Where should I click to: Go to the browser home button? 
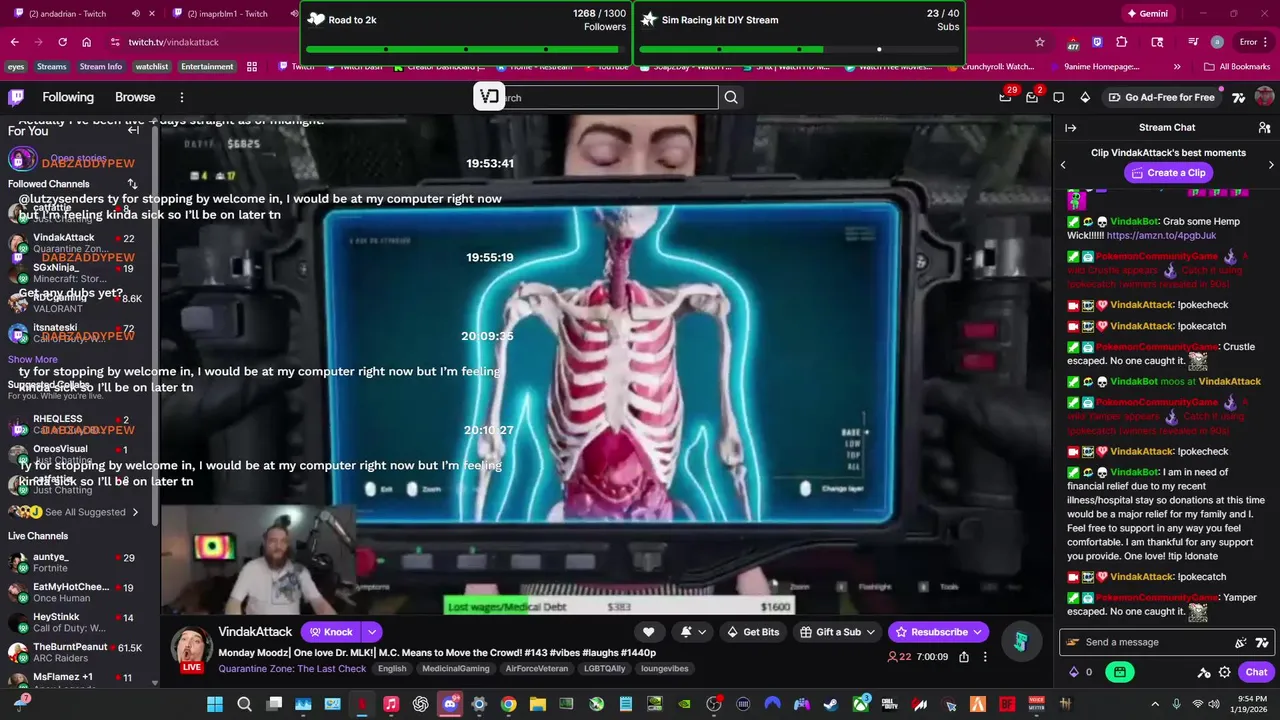pyautogui.click(x=87, y=42)
